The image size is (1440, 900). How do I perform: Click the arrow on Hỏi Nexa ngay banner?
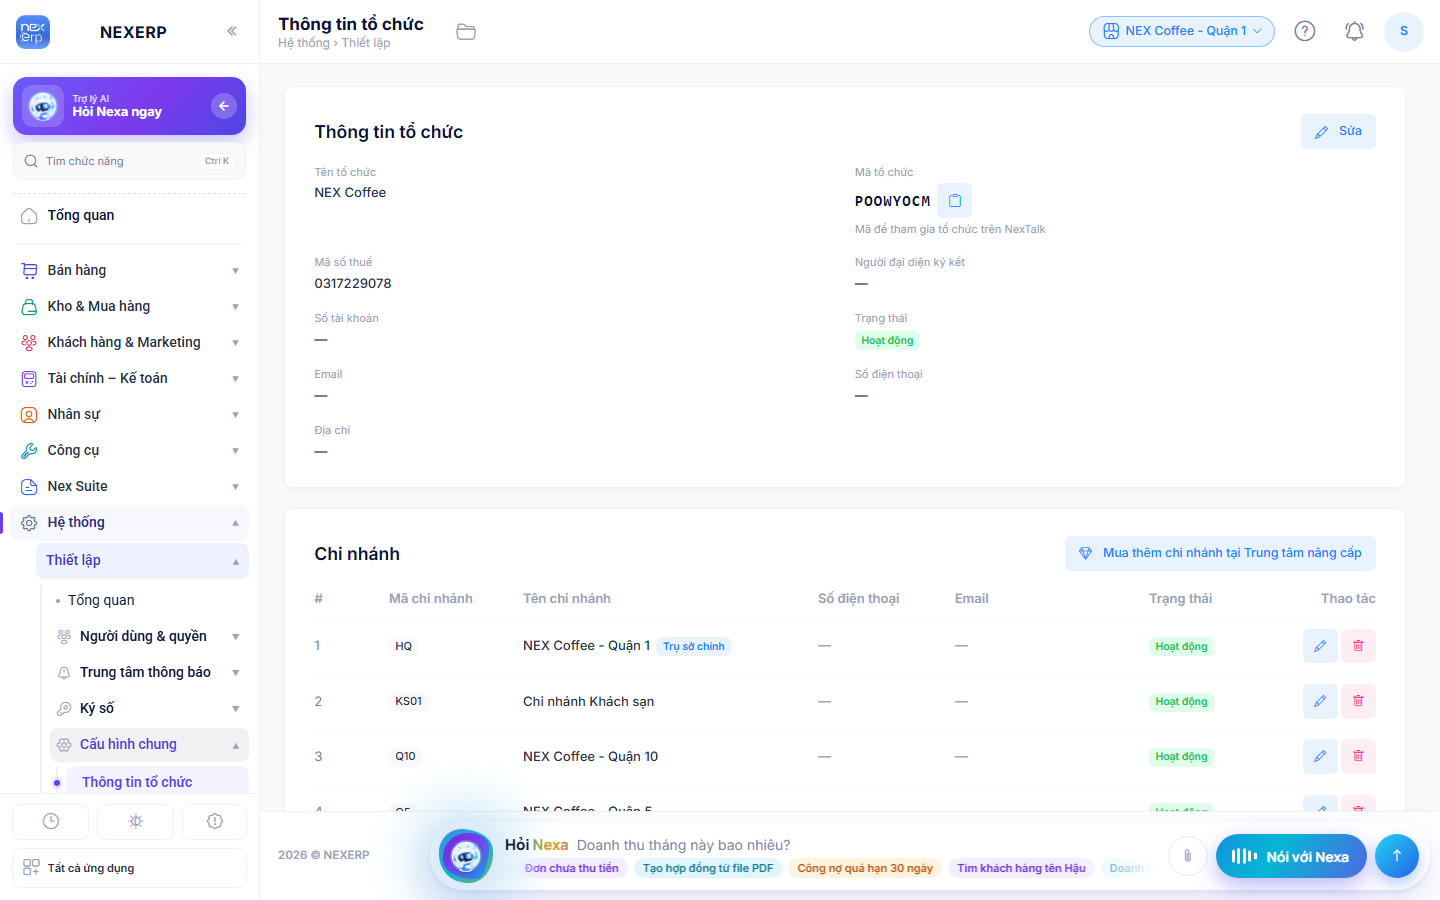click(224, 105)
